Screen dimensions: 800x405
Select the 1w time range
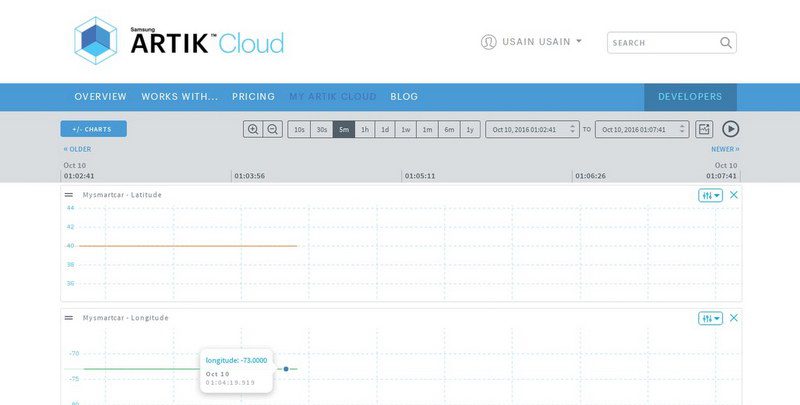(x=406, y=130)
